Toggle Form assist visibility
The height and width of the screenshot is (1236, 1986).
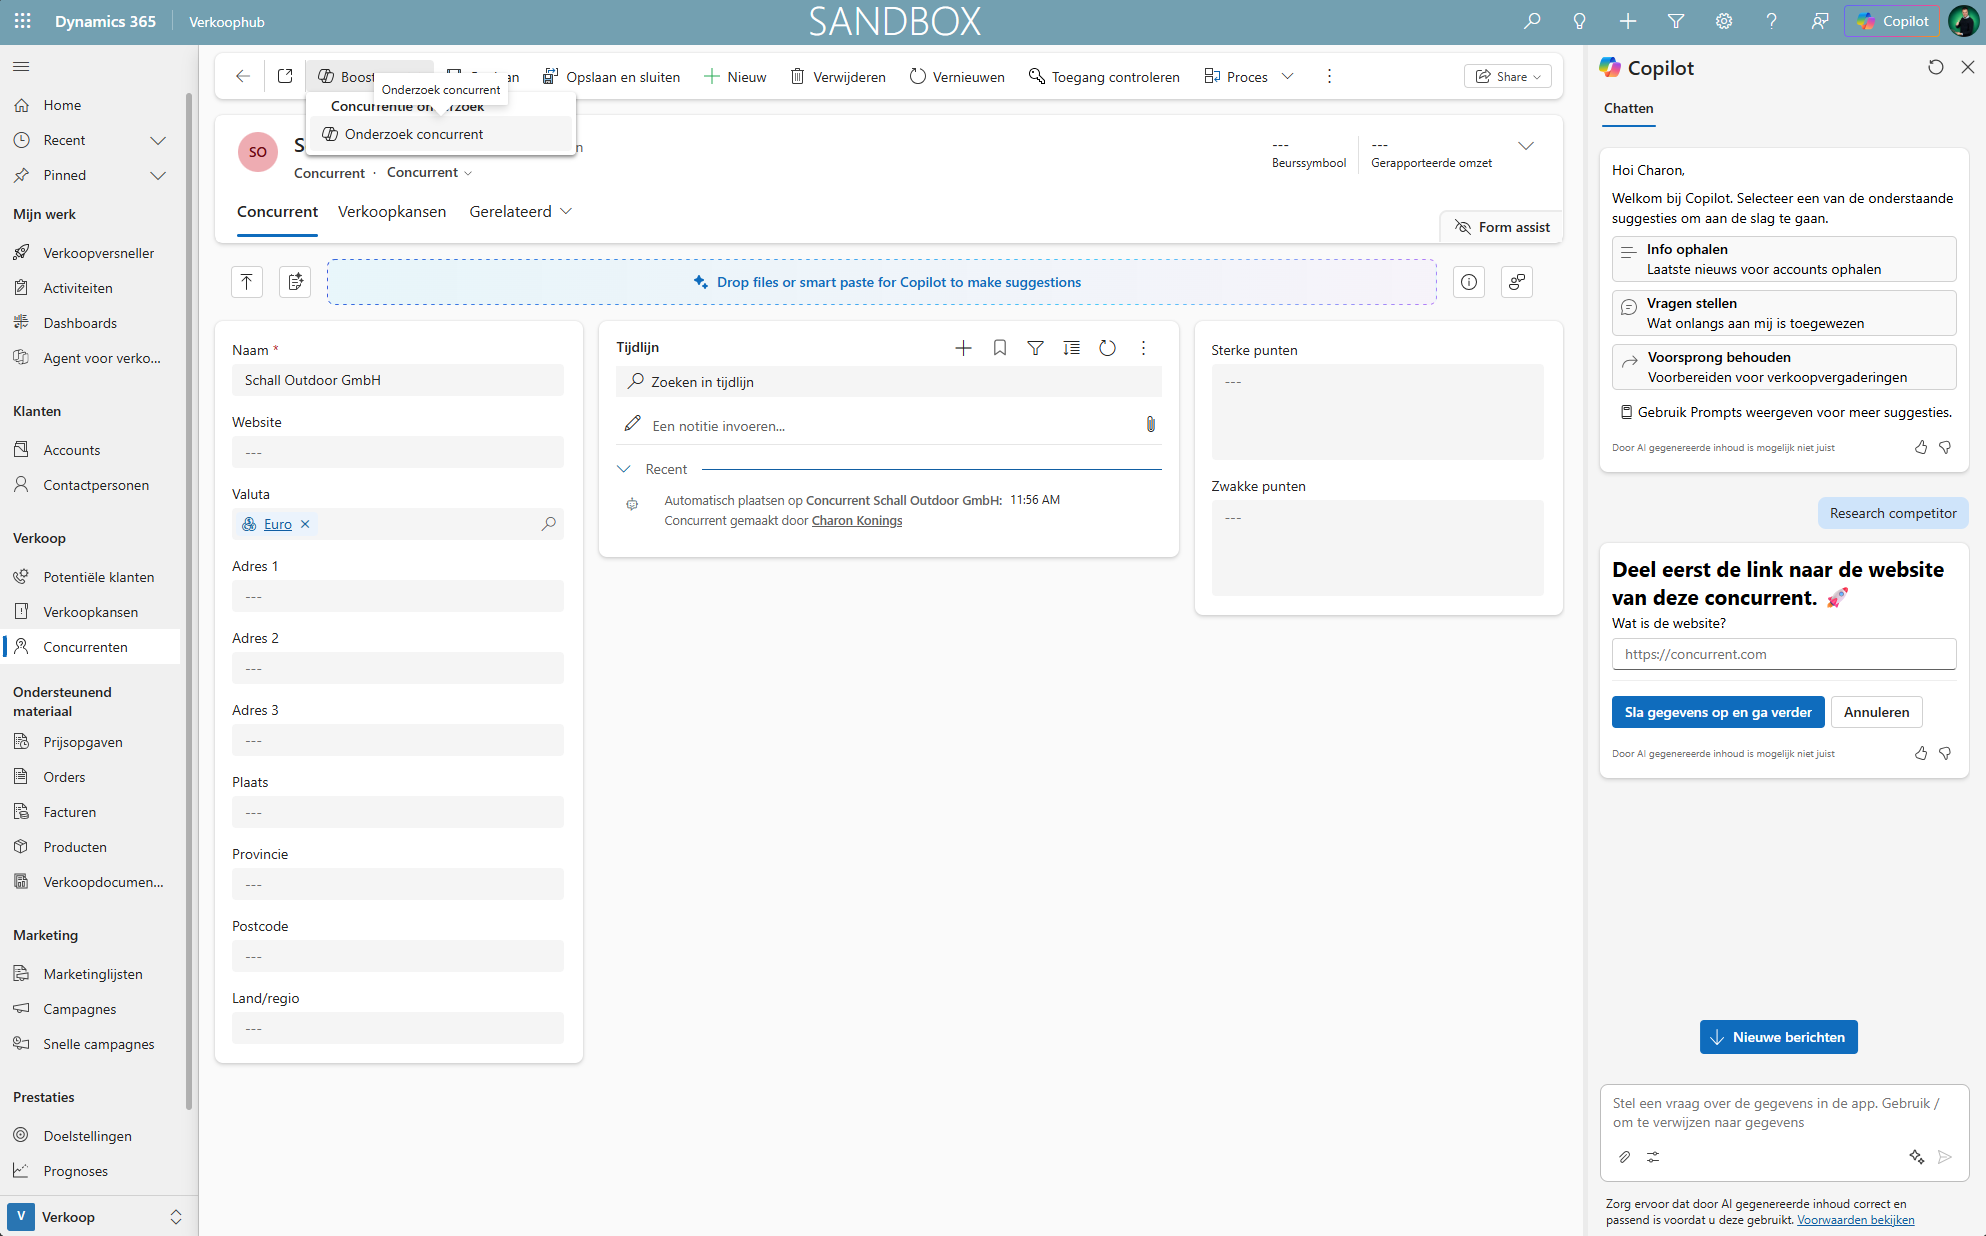(1501, 227)
